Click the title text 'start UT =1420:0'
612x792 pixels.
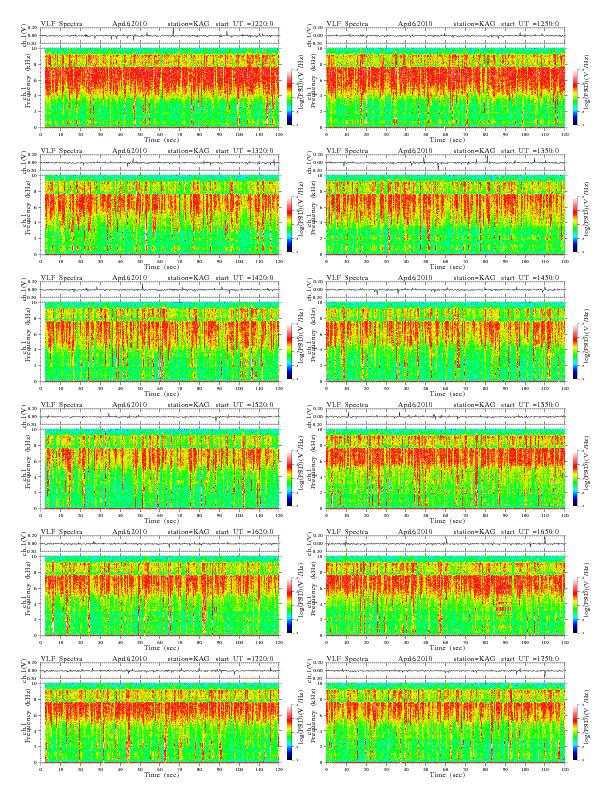click(245, 277)
